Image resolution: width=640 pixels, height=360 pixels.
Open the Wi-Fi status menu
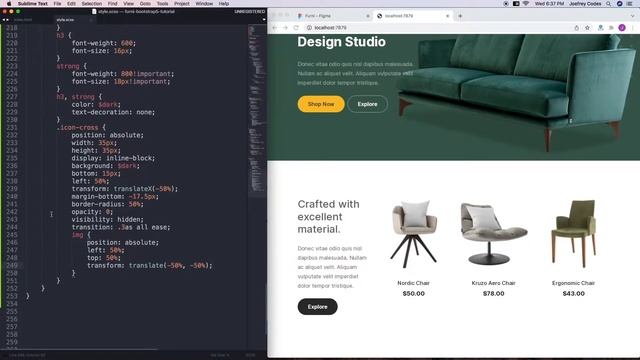[x=526, y=4]
